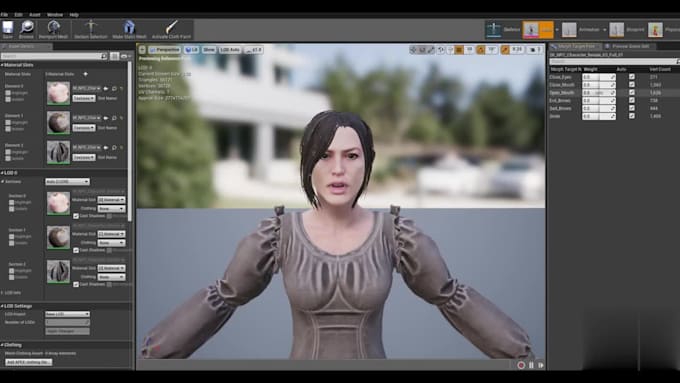The width and height of the screenshot is (680, 383).
Task: Switch to Animation editor mode
Action: (581, 29)
